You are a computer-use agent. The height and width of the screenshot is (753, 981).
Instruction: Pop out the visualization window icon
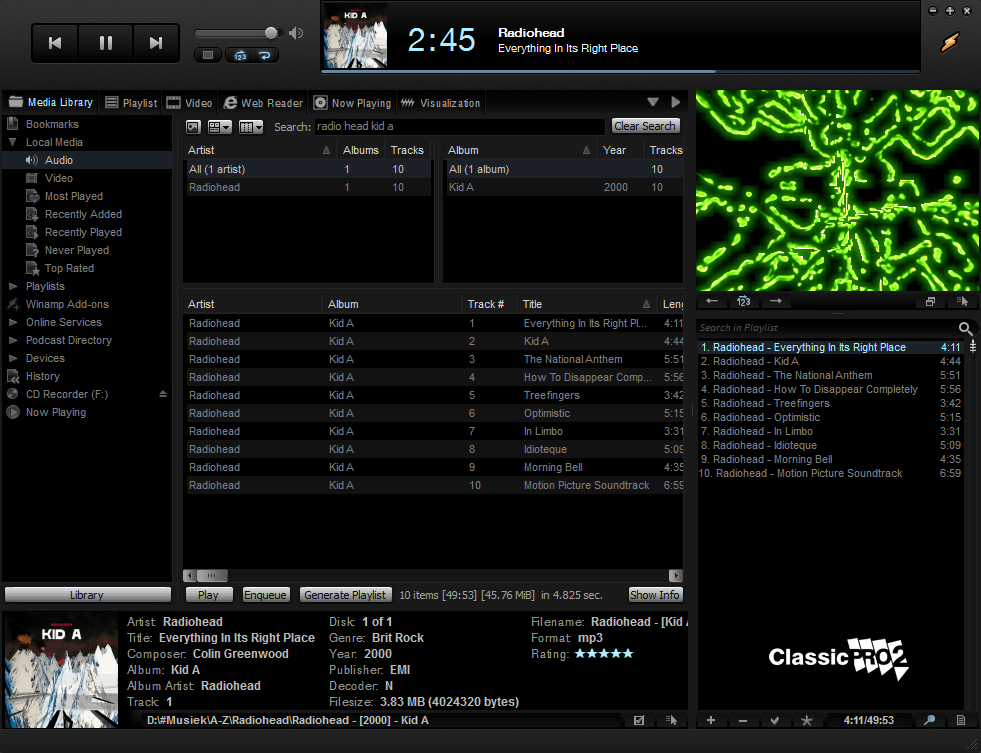(930, 301)
